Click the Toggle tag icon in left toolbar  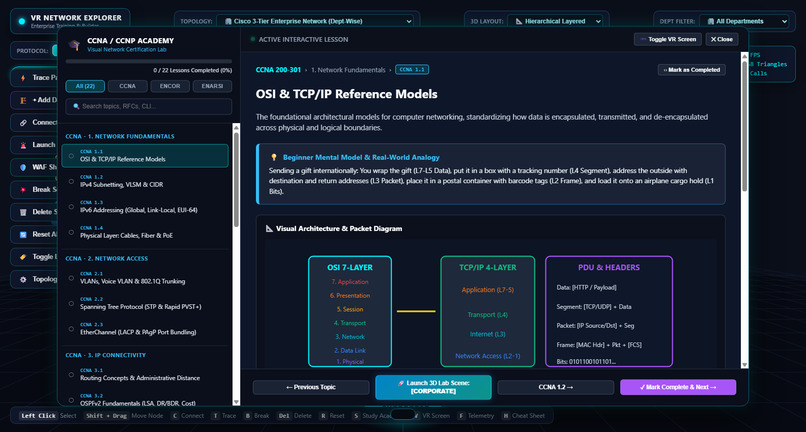(x=23, y=257)
